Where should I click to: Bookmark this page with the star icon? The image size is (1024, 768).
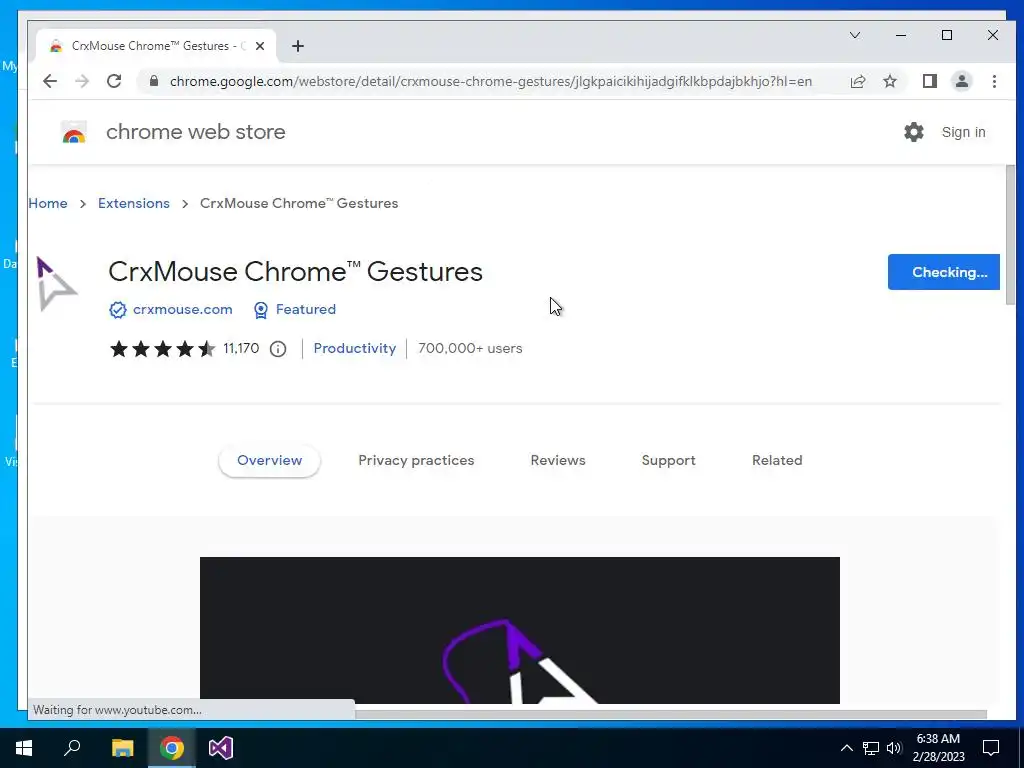[x=889, y=81]
